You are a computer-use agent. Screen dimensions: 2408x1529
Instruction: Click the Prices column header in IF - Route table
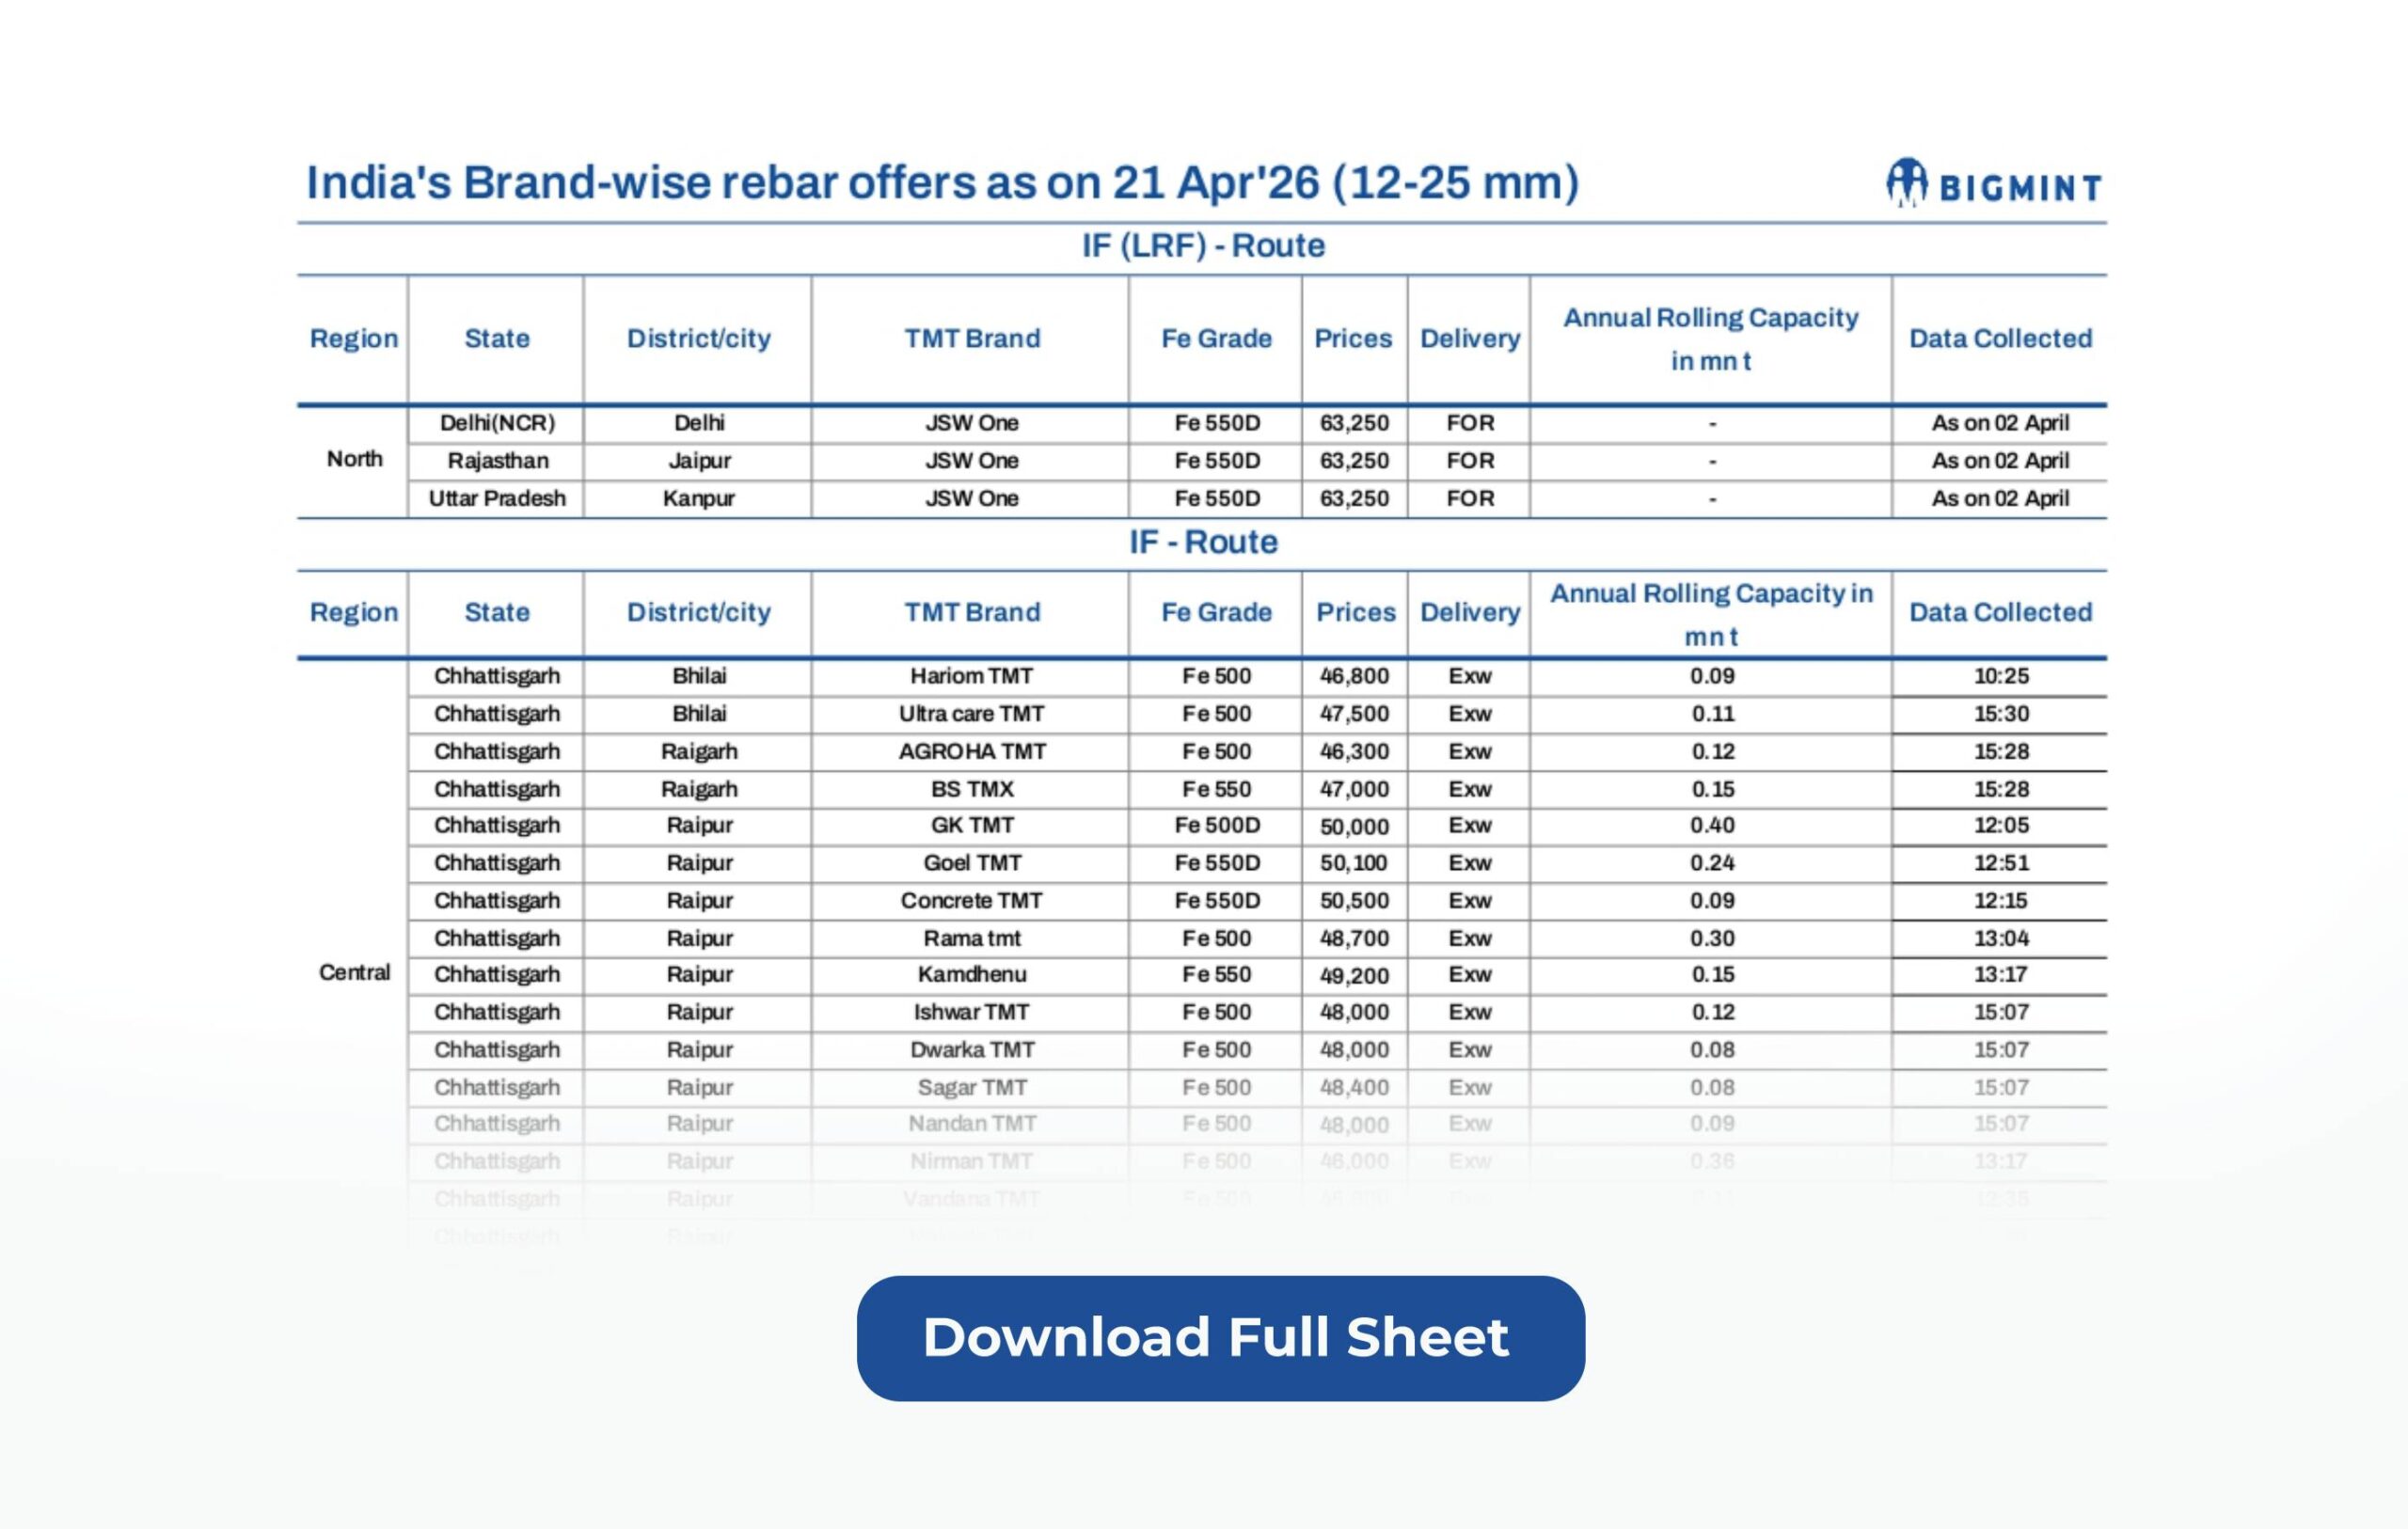pyautogui.click(x=1355, y=612)
